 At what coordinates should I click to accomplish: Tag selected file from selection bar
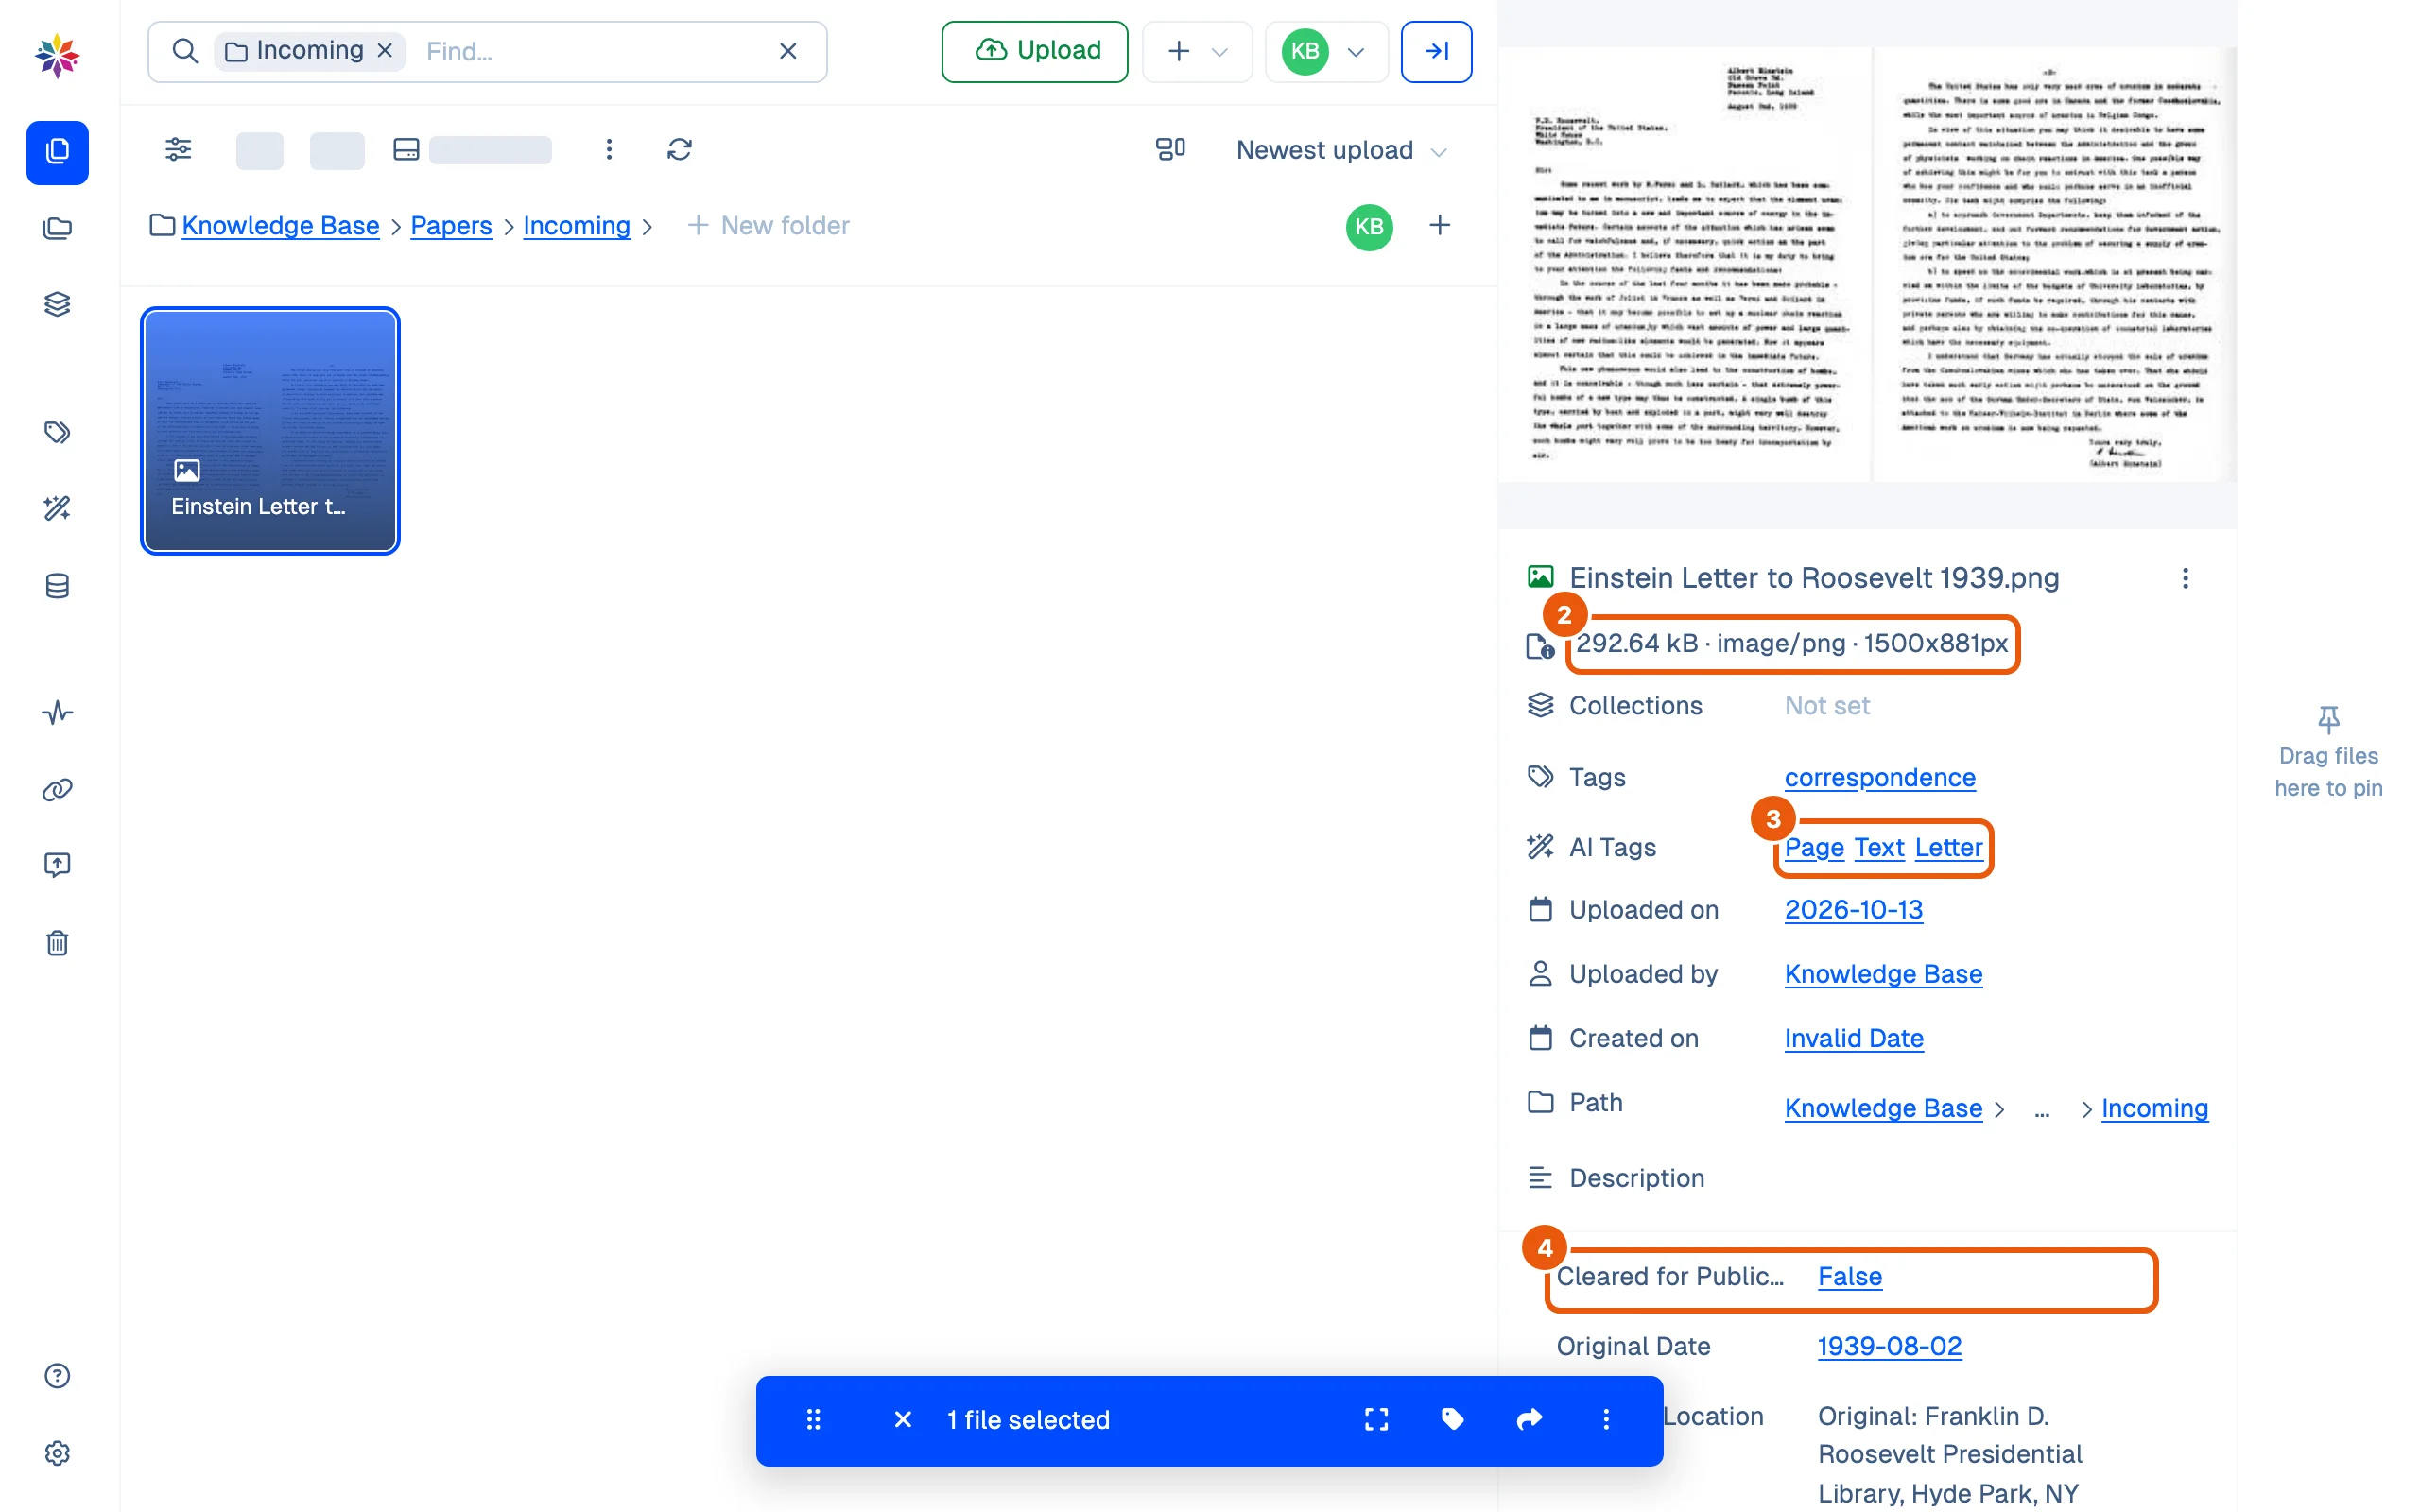pos(1453,1420)
